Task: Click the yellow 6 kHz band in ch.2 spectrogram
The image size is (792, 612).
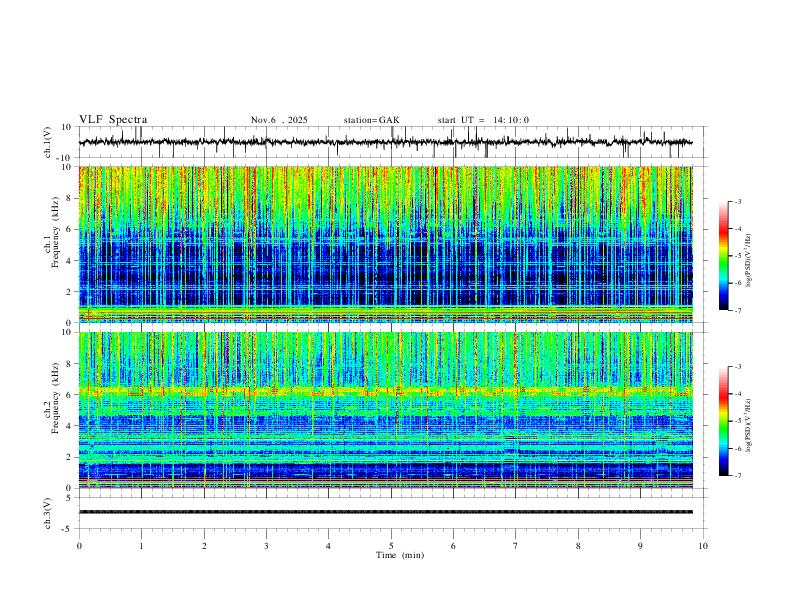Action: pos(385,391)
